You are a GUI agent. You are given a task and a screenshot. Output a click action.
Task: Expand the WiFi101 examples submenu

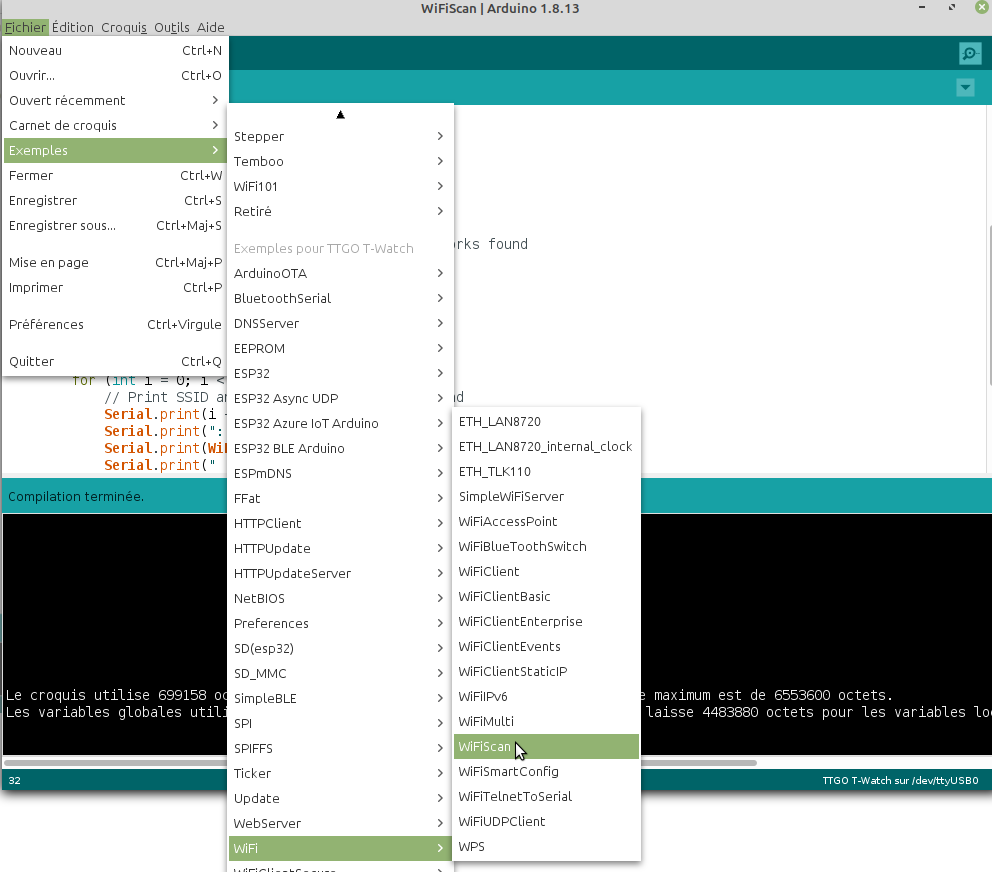pos(340,187)
